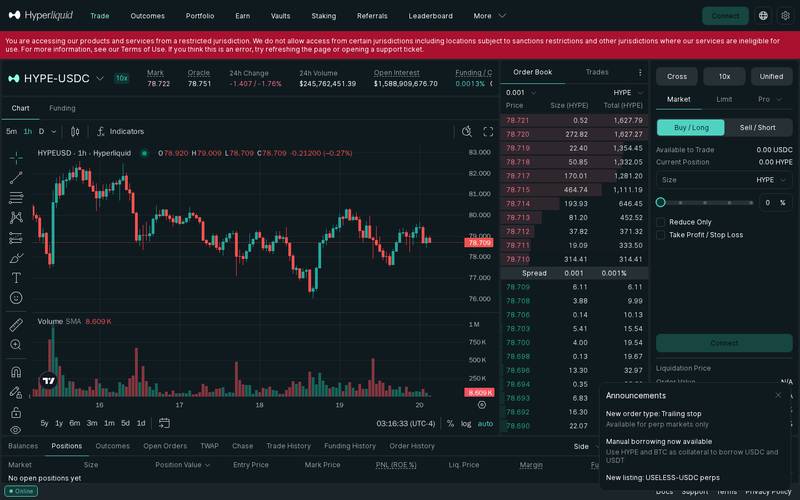
Task: Enable Take Profit / Stop Loss checkbox
Action: [x=661, y=235]
